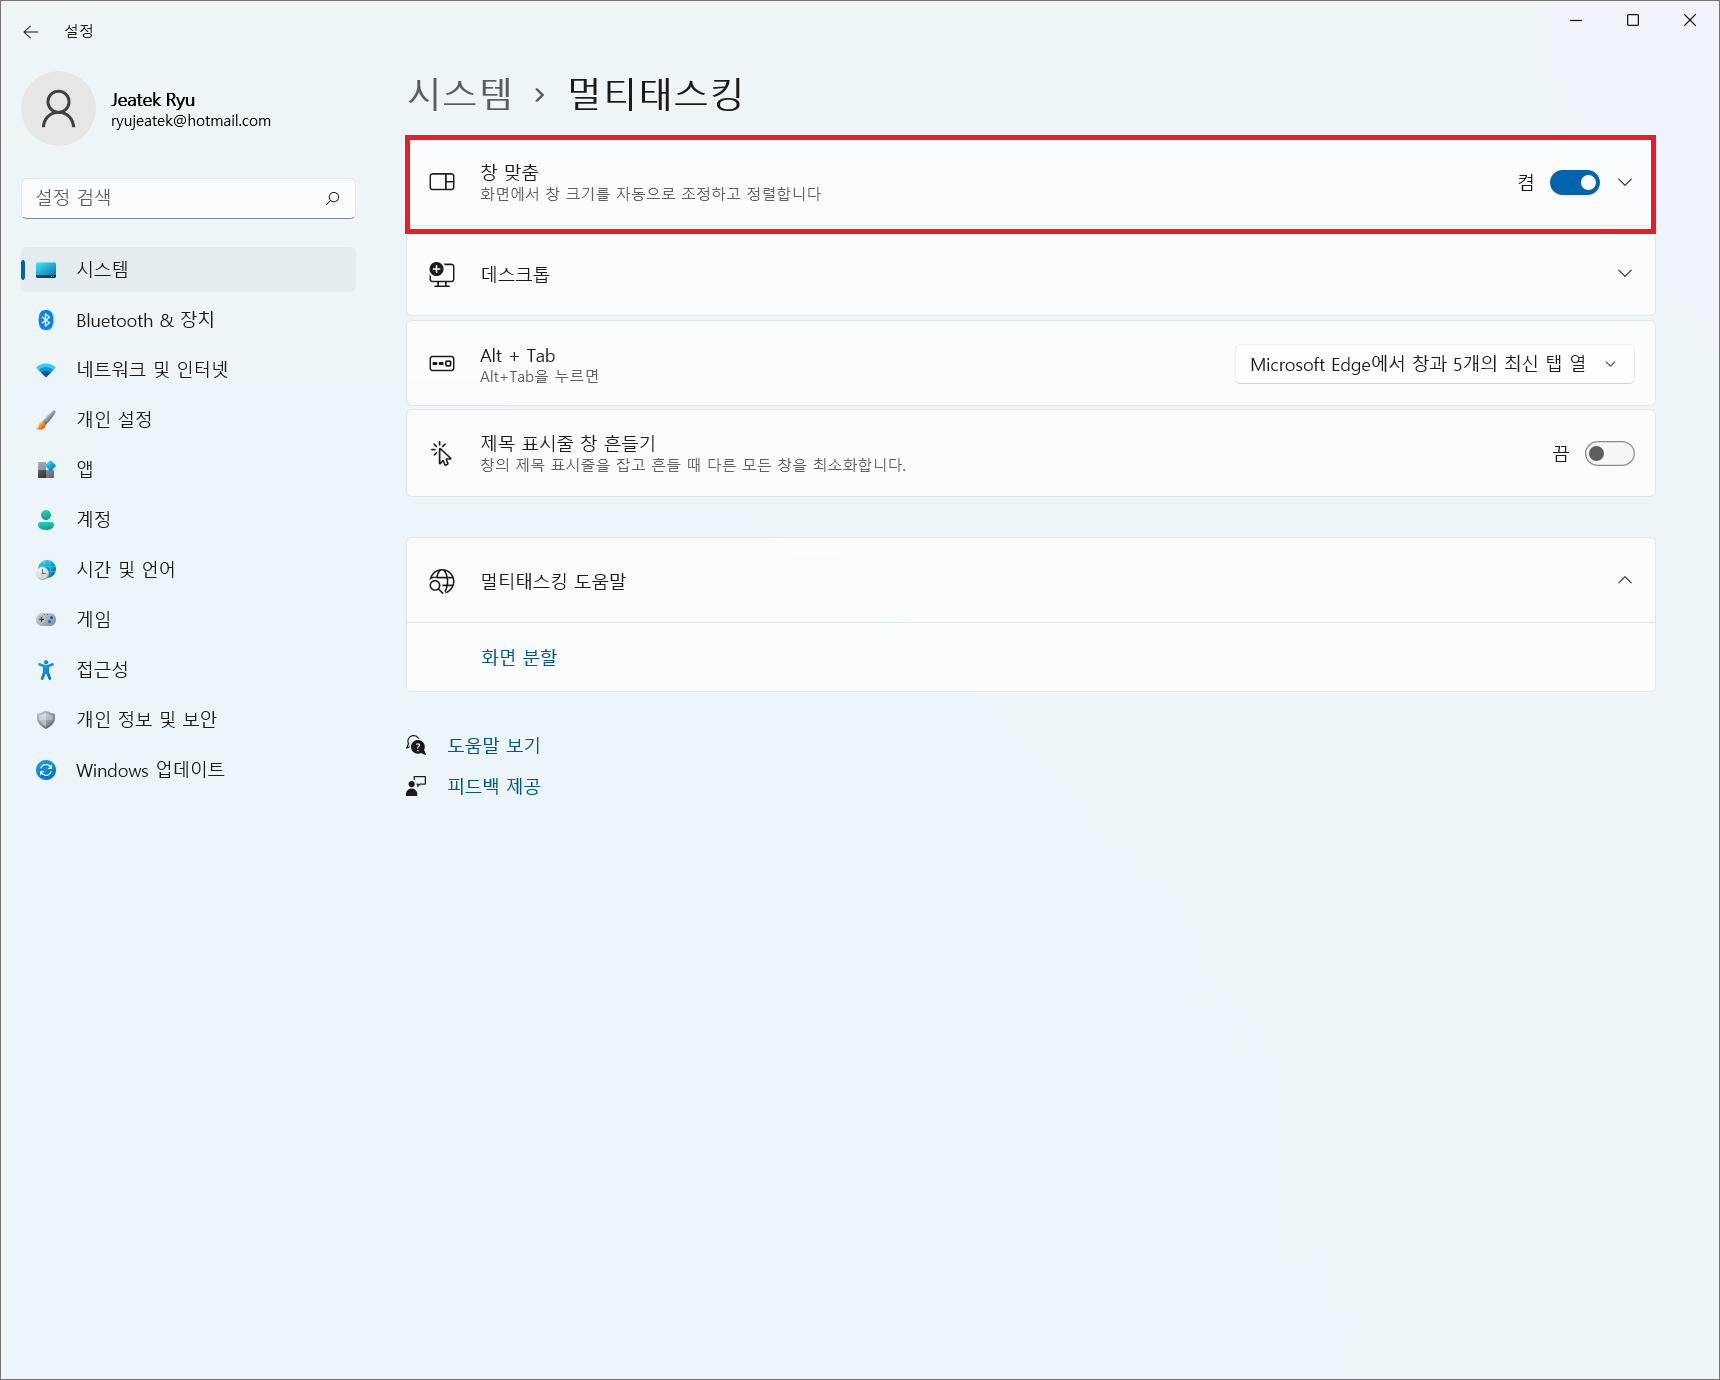
Task: Focus the 설정 검색 search box
Action: pyautogui.click(x=188, y=198)
